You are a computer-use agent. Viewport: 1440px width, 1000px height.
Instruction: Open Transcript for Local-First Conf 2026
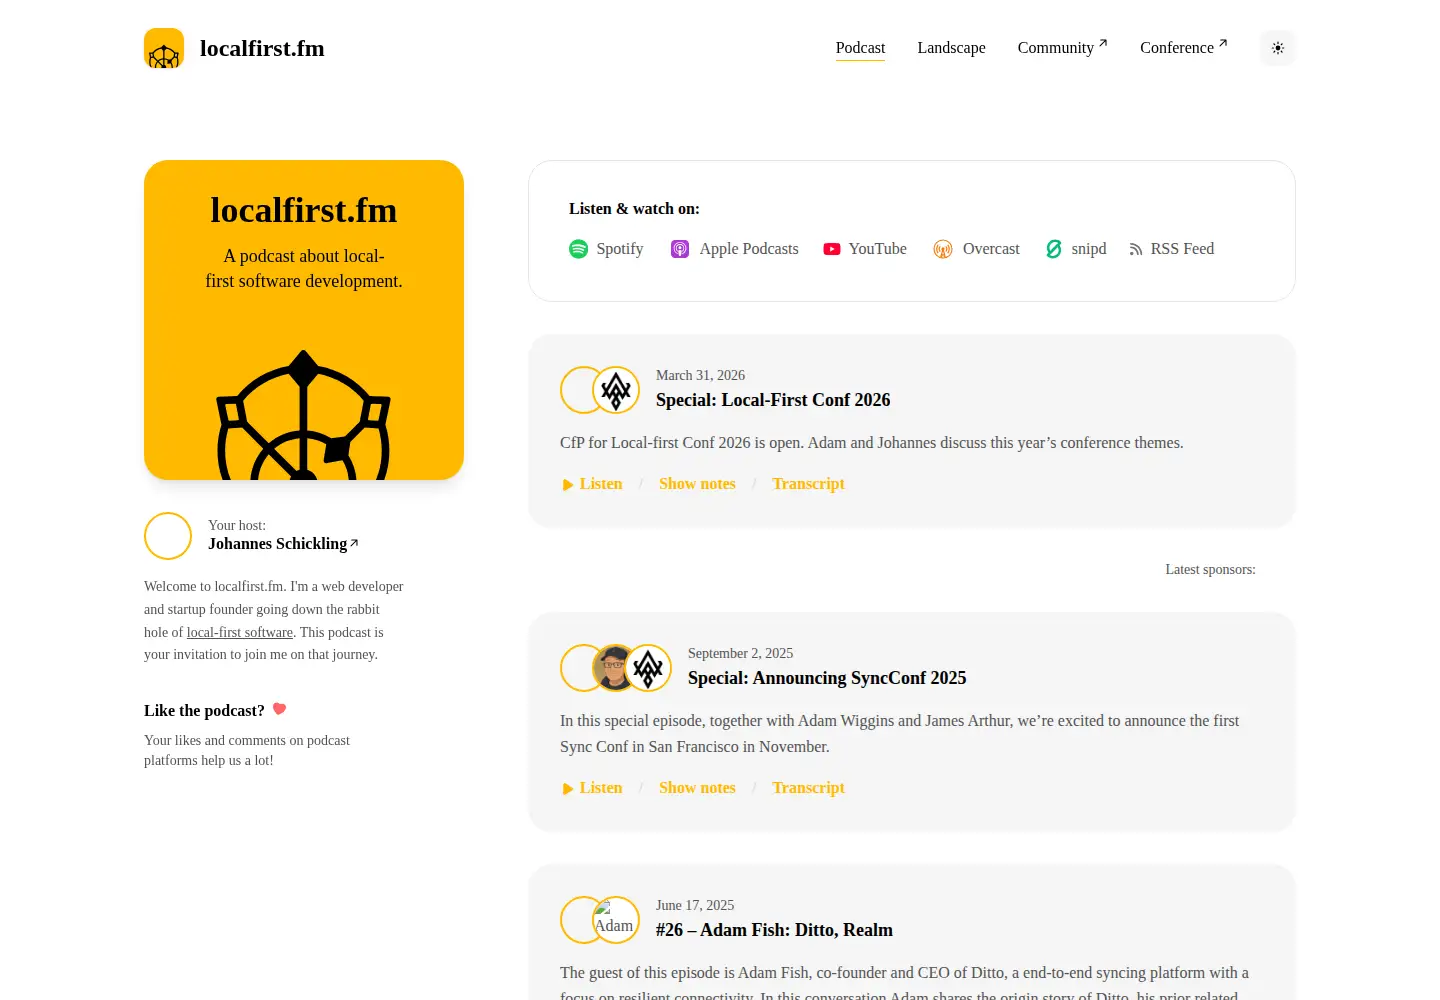pos(808,484)
